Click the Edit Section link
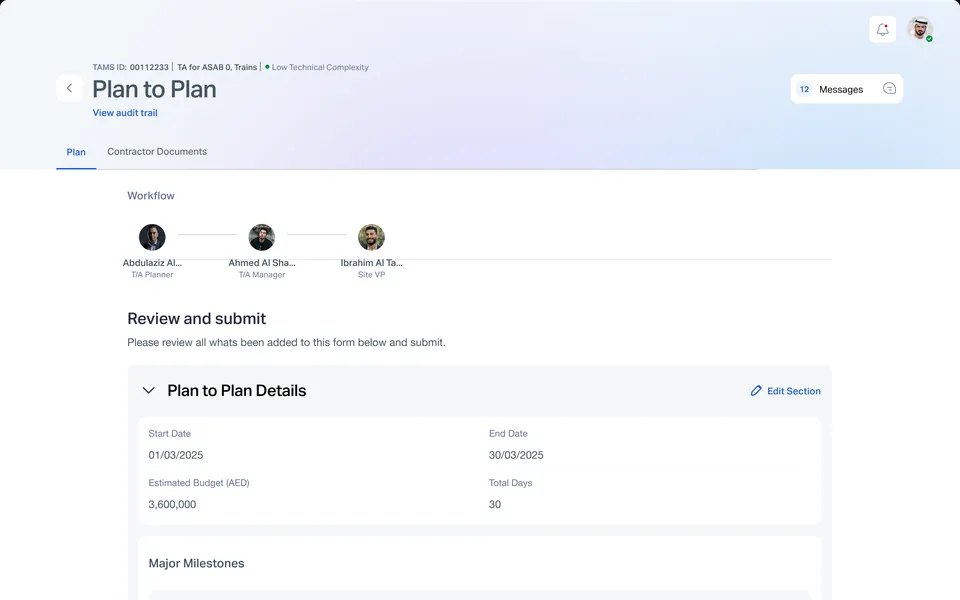The image size is (960, 600). tap(786, 391)
